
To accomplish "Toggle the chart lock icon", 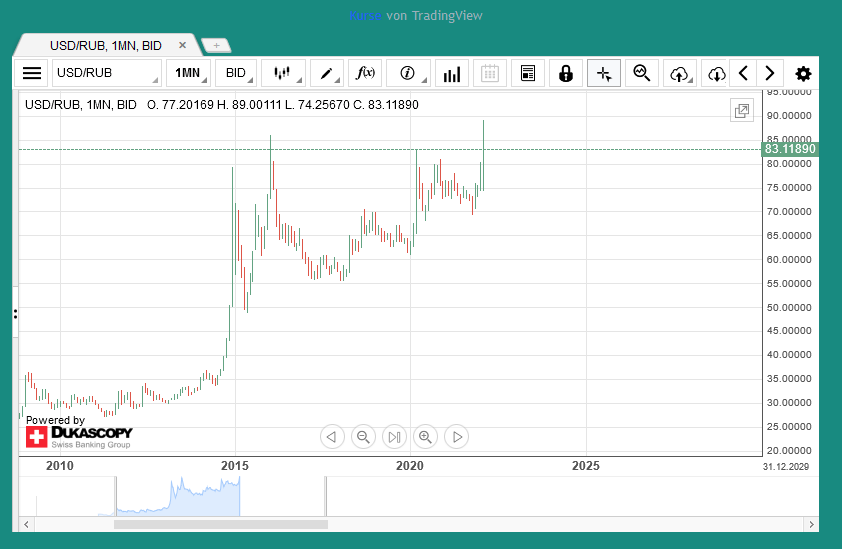I will click(566, 73).
